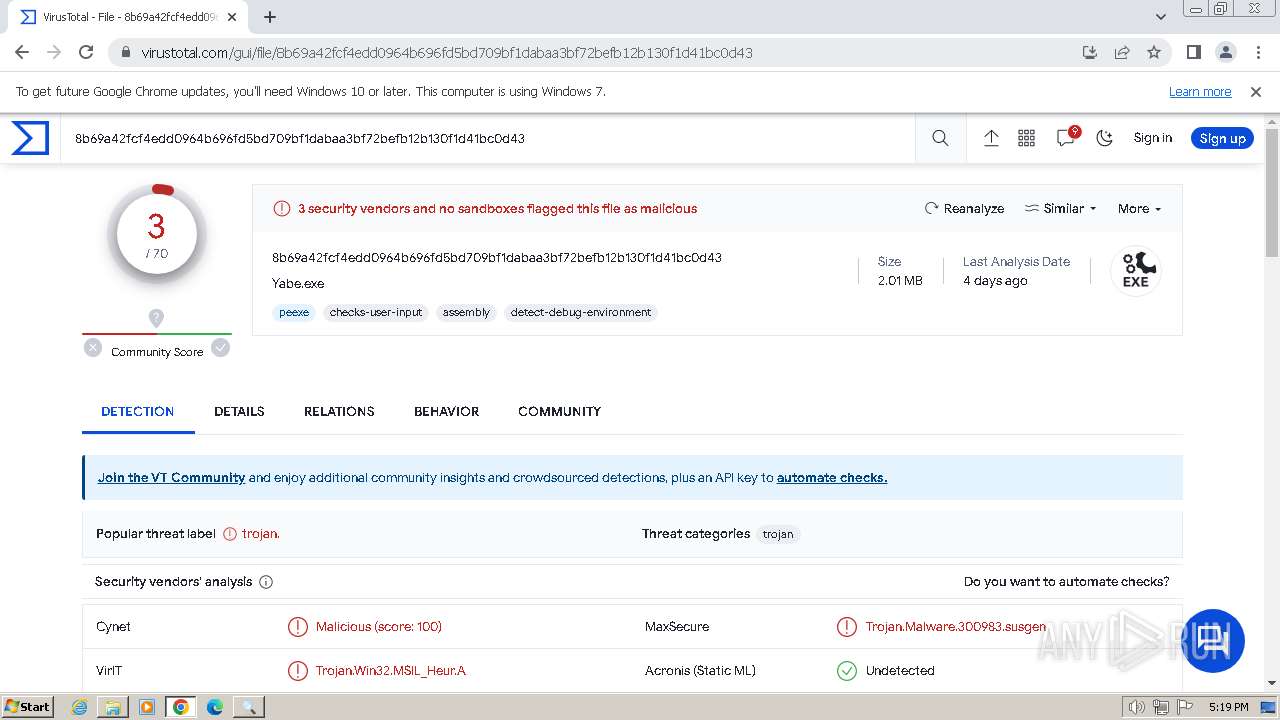1280x720 pixels.
Task: Switch to the DETECTION tab
Action: point(138,411)
